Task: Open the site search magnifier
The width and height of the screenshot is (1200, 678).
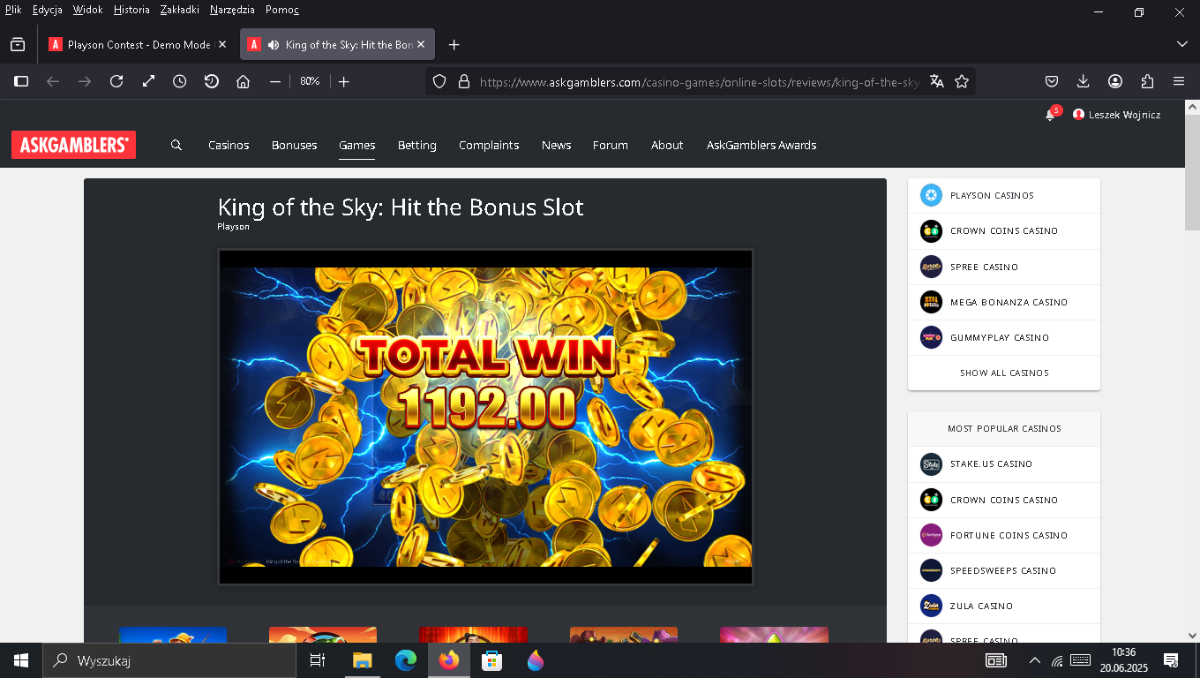Action: [176, 145]
